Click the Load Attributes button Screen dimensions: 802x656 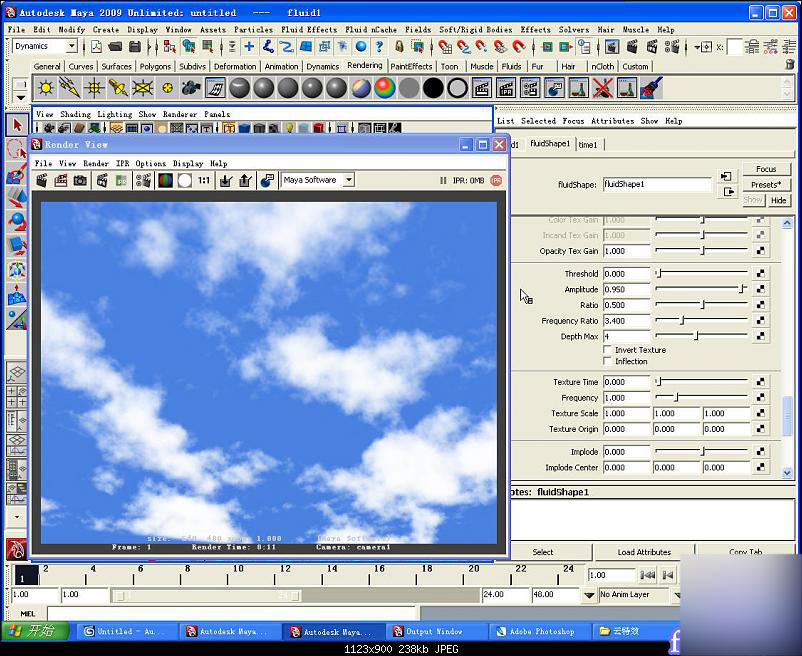(x=644, y=552)
